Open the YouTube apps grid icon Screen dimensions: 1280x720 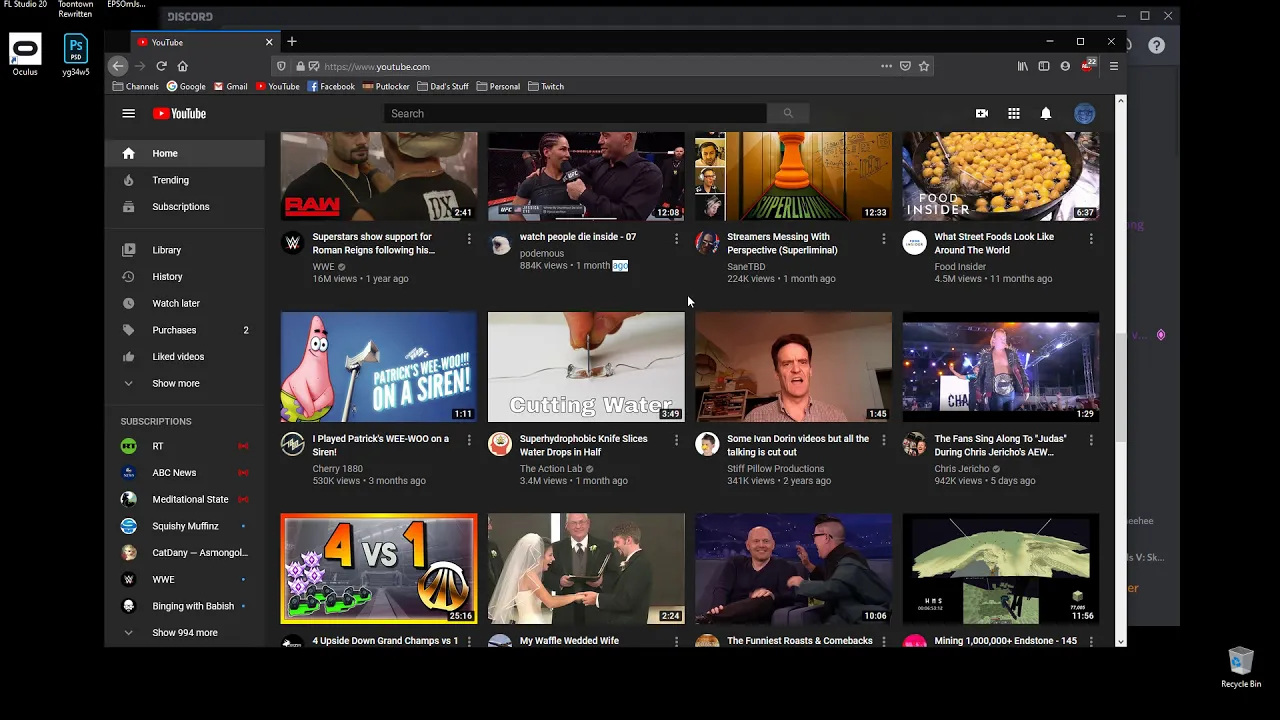pos(1014,113)
